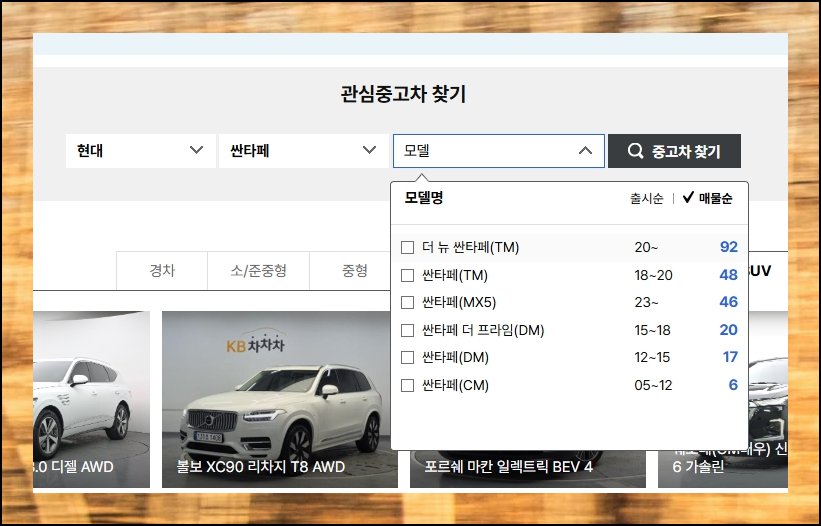Sort models by 출시순
This screenshot has height=526, width=821.
[x=647, y=198]
